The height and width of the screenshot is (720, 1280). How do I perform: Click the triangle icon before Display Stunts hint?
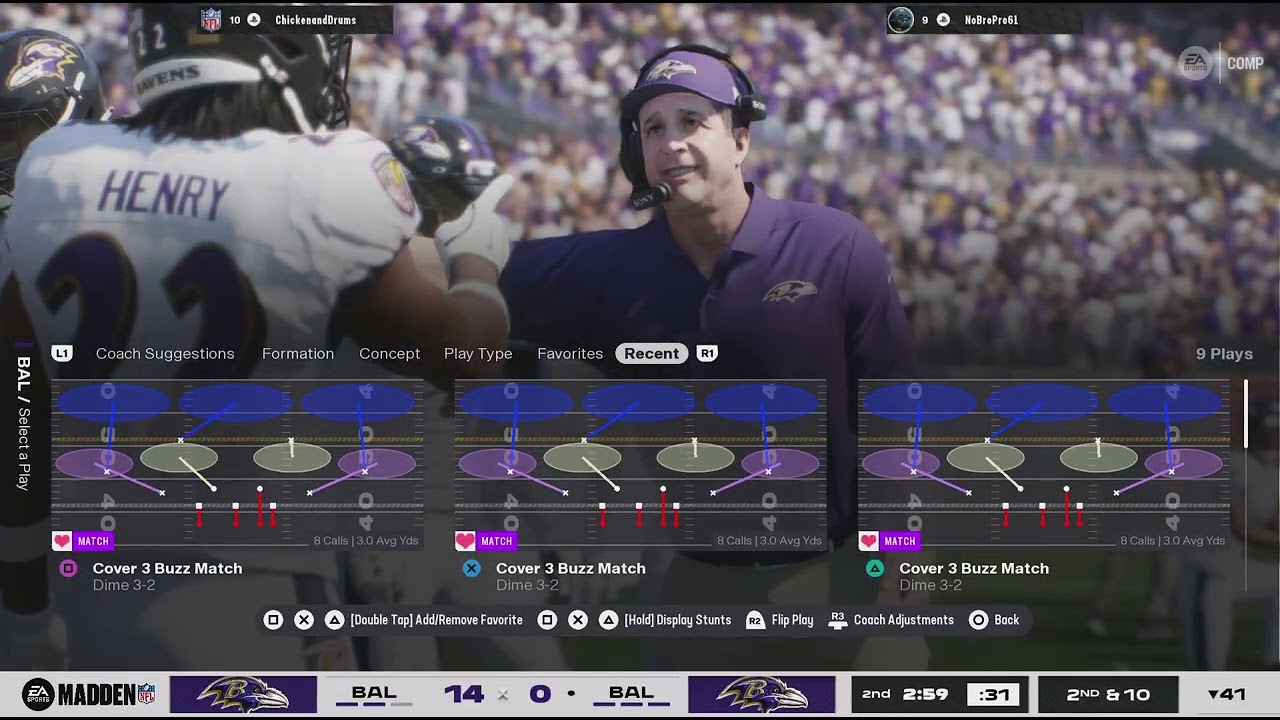[608, 620]
